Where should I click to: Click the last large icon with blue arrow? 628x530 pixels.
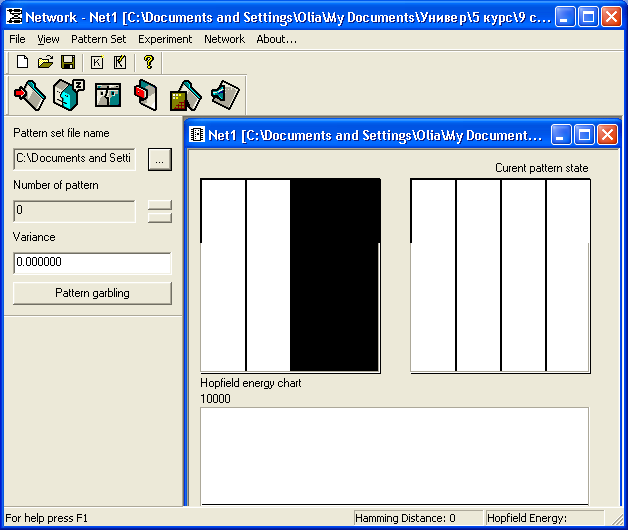[224, 95]
